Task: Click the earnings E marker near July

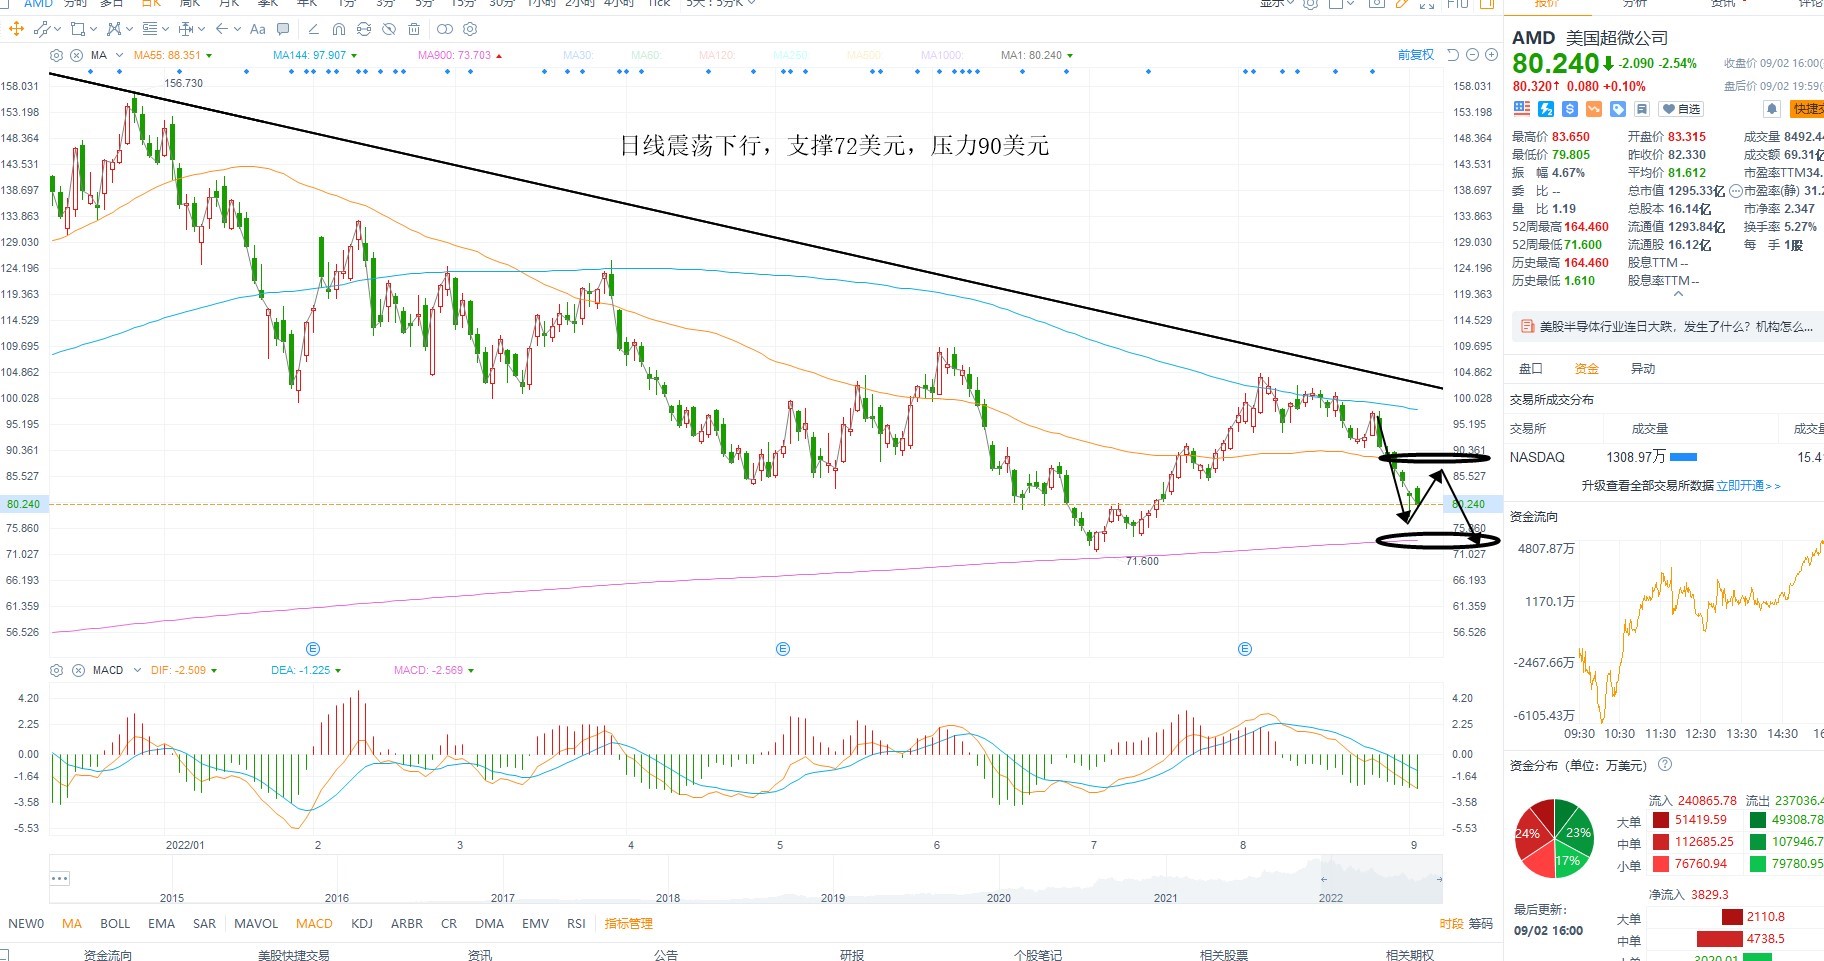Action: [1245, 649]
